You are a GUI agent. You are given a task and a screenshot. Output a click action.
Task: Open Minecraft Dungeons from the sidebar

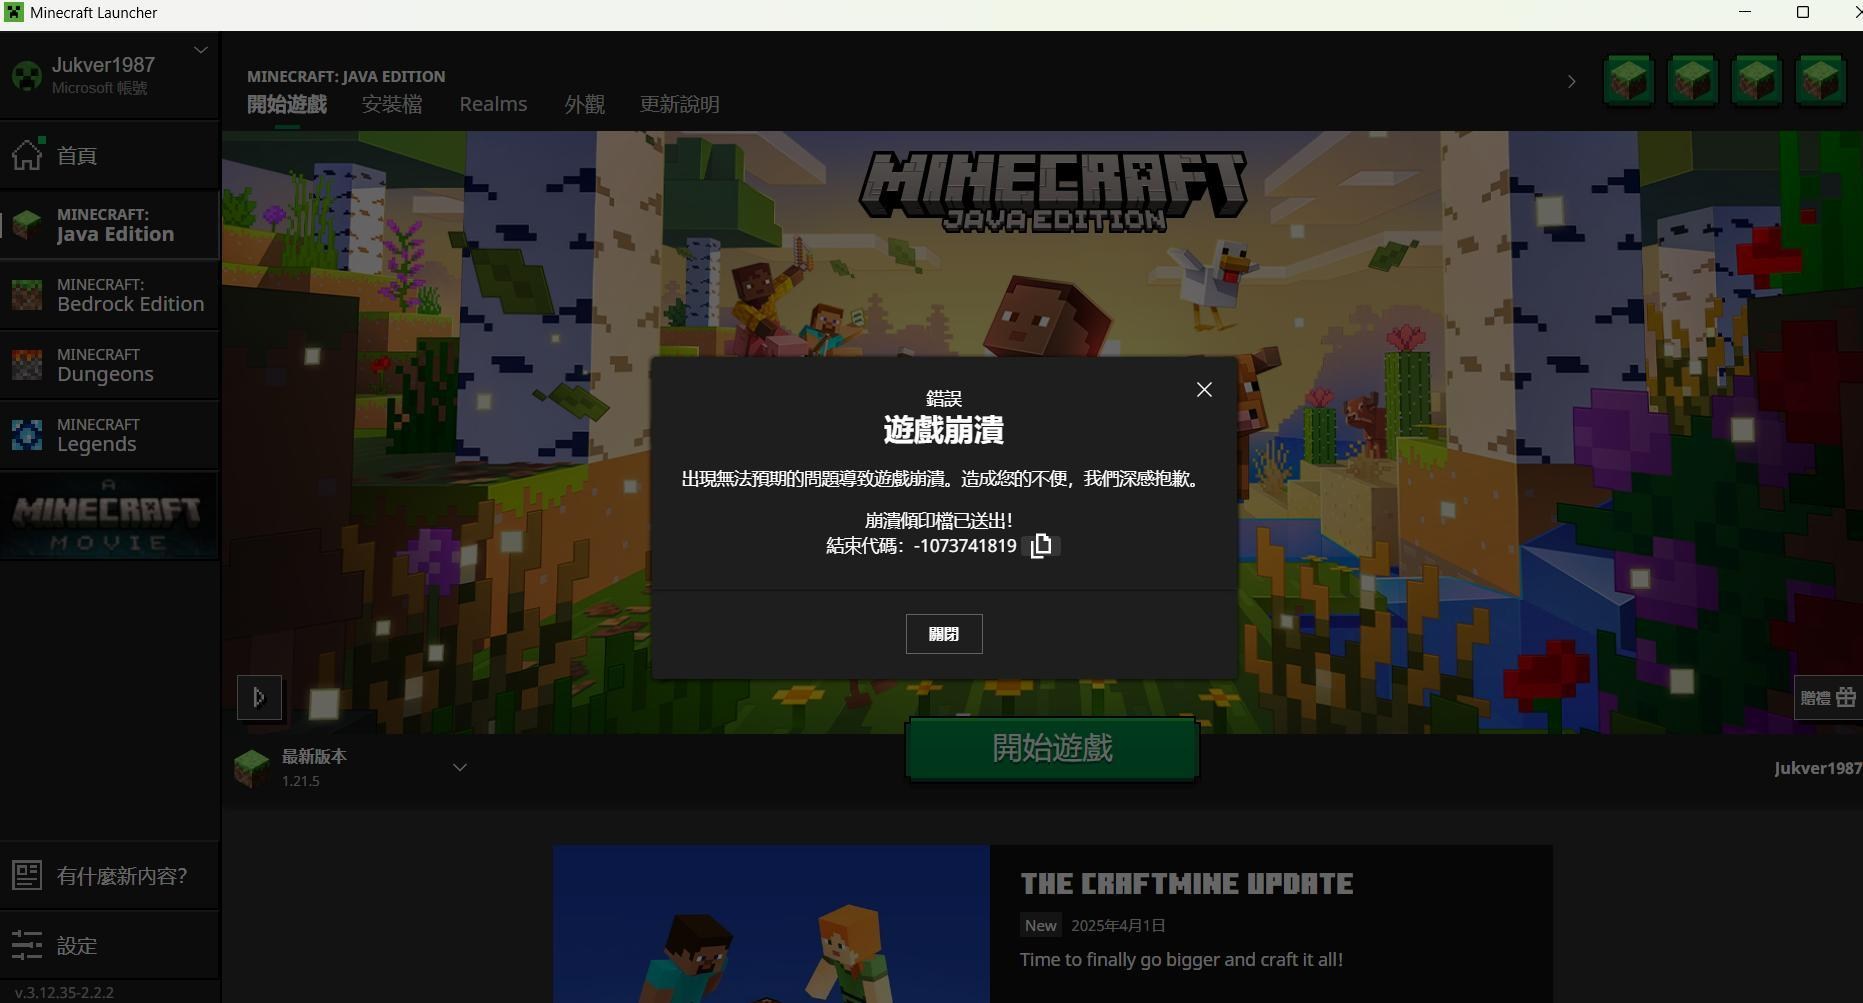point(27,364)
